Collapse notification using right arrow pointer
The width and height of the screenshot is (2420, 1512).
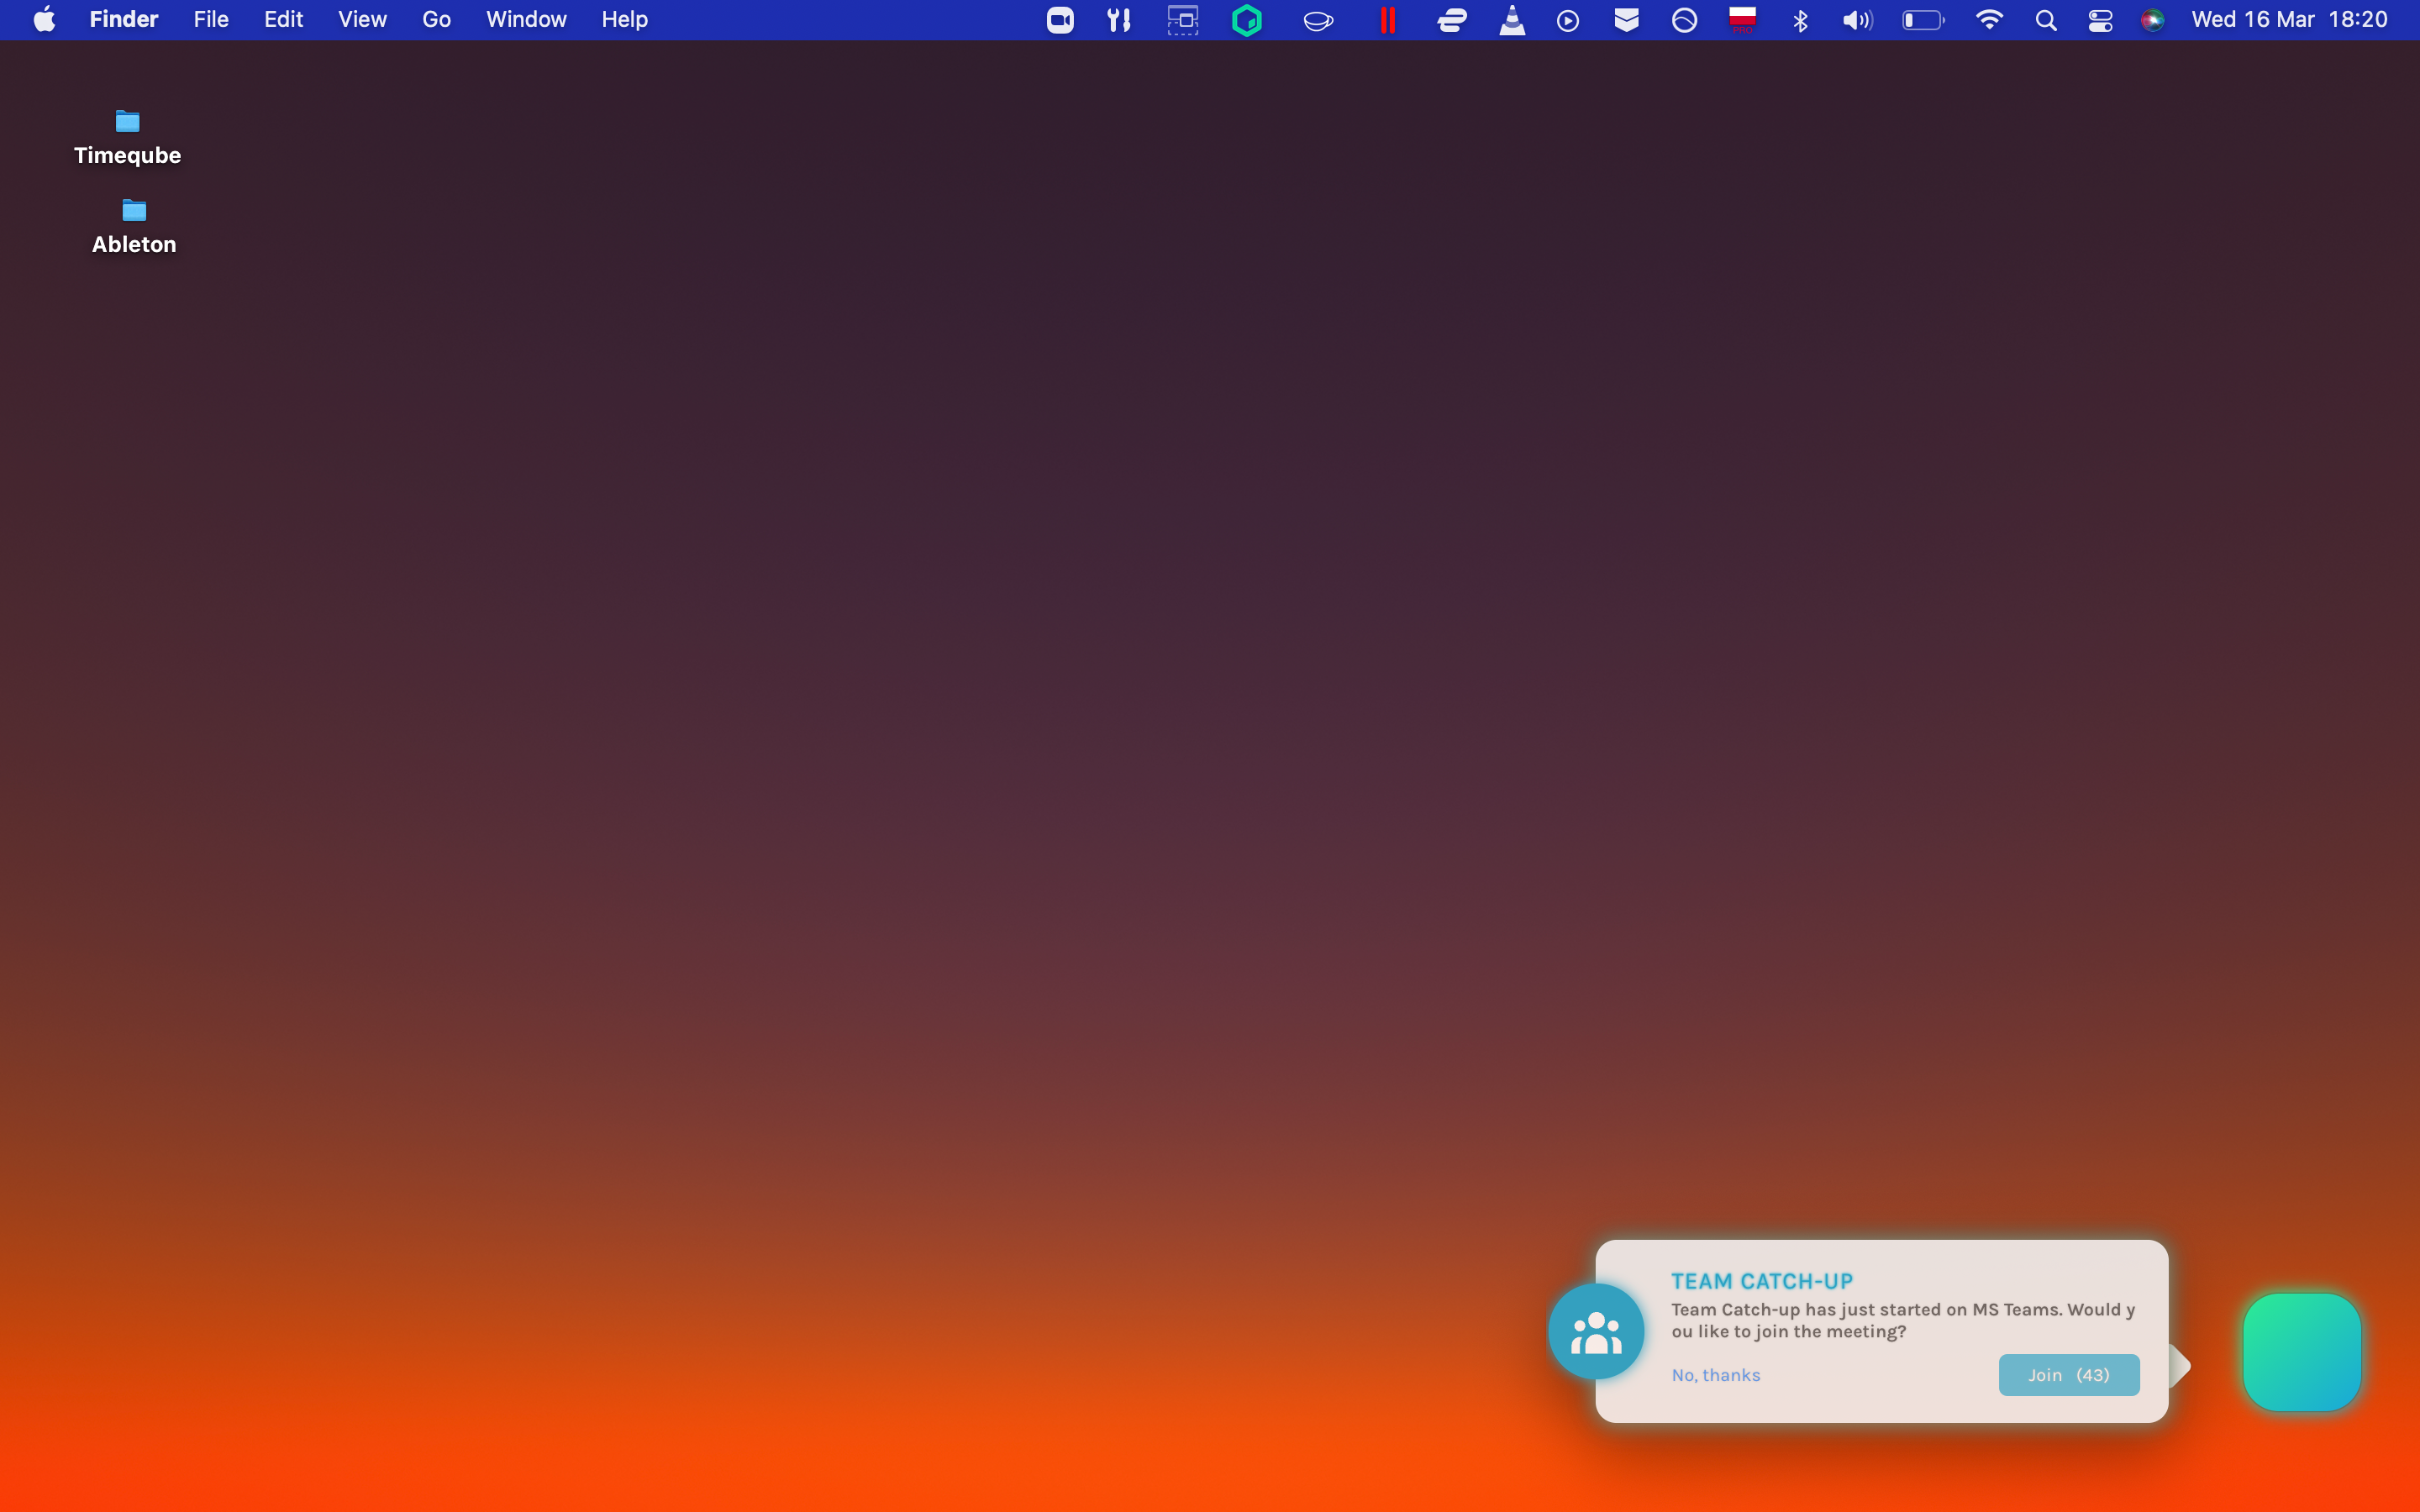pos(2181,1366)
